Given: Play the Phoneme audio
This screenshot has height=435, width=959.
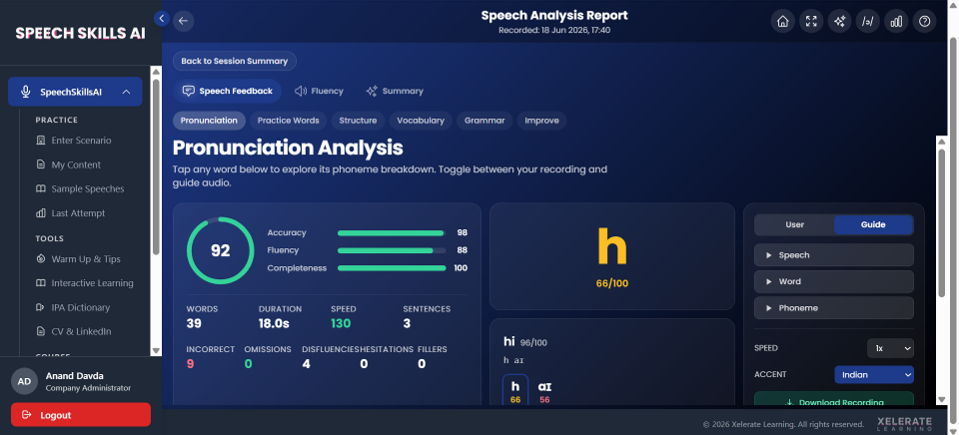Looking at the screenshot, I should tap(834, 308).
